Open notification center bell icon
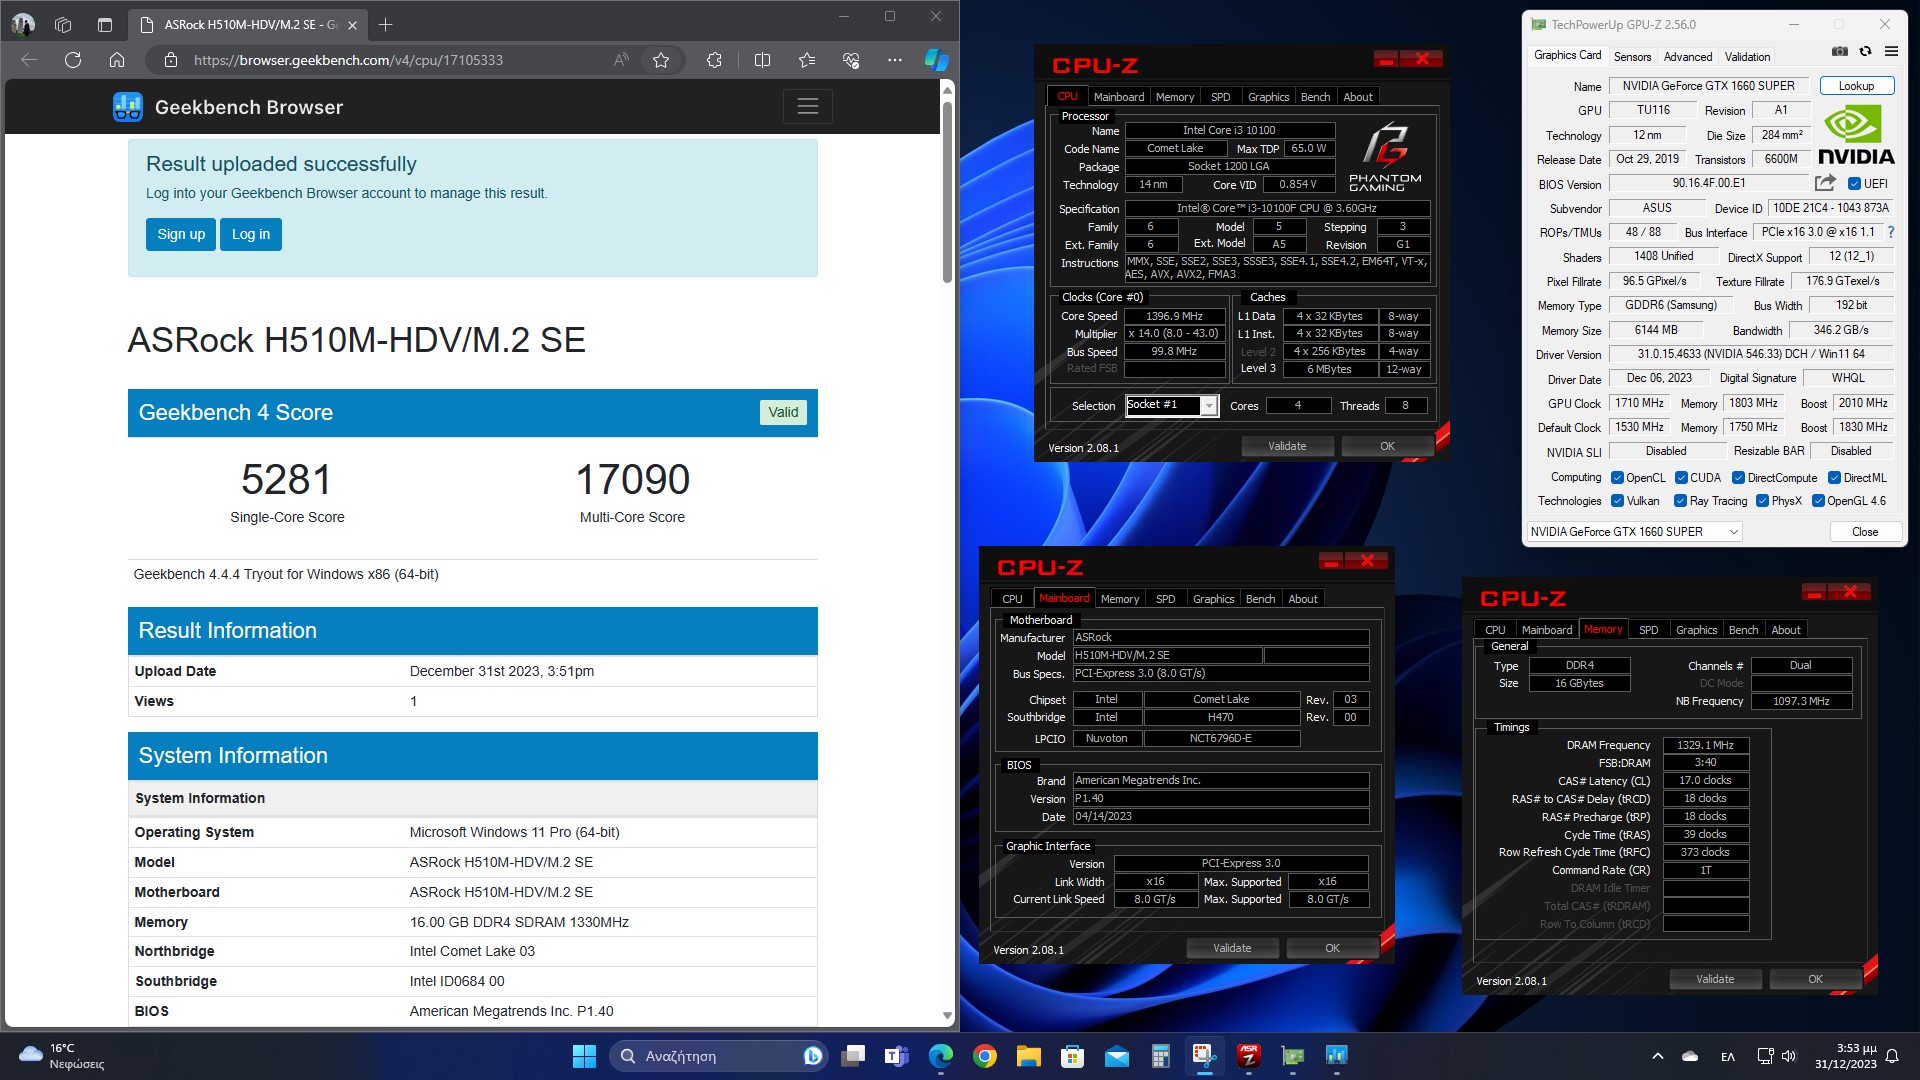Viewport: 1920px width, 1080px height. pyautogui.click(x=1892, y=1056)
